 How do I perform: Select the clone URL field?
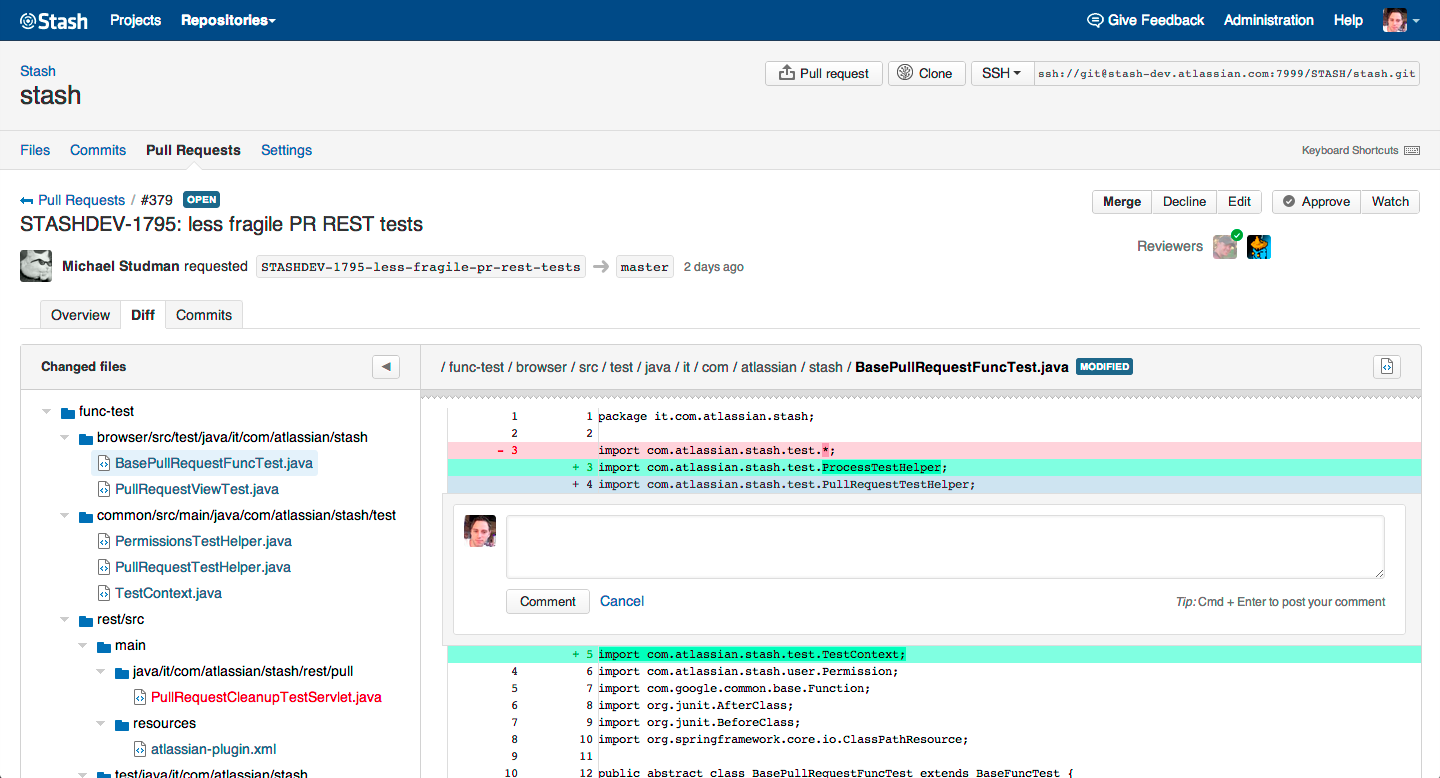pyautogui.click(x=1226, y=73)
